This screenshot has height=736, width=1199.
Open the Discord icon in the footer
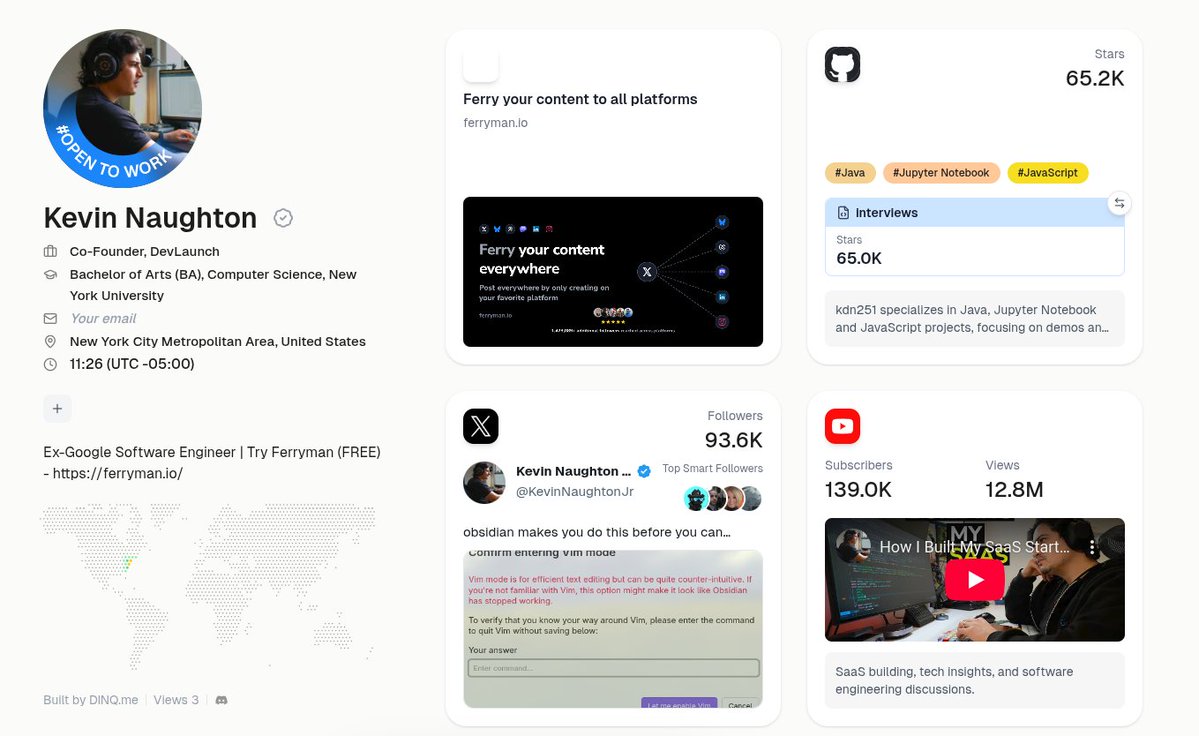click(222, 700)
